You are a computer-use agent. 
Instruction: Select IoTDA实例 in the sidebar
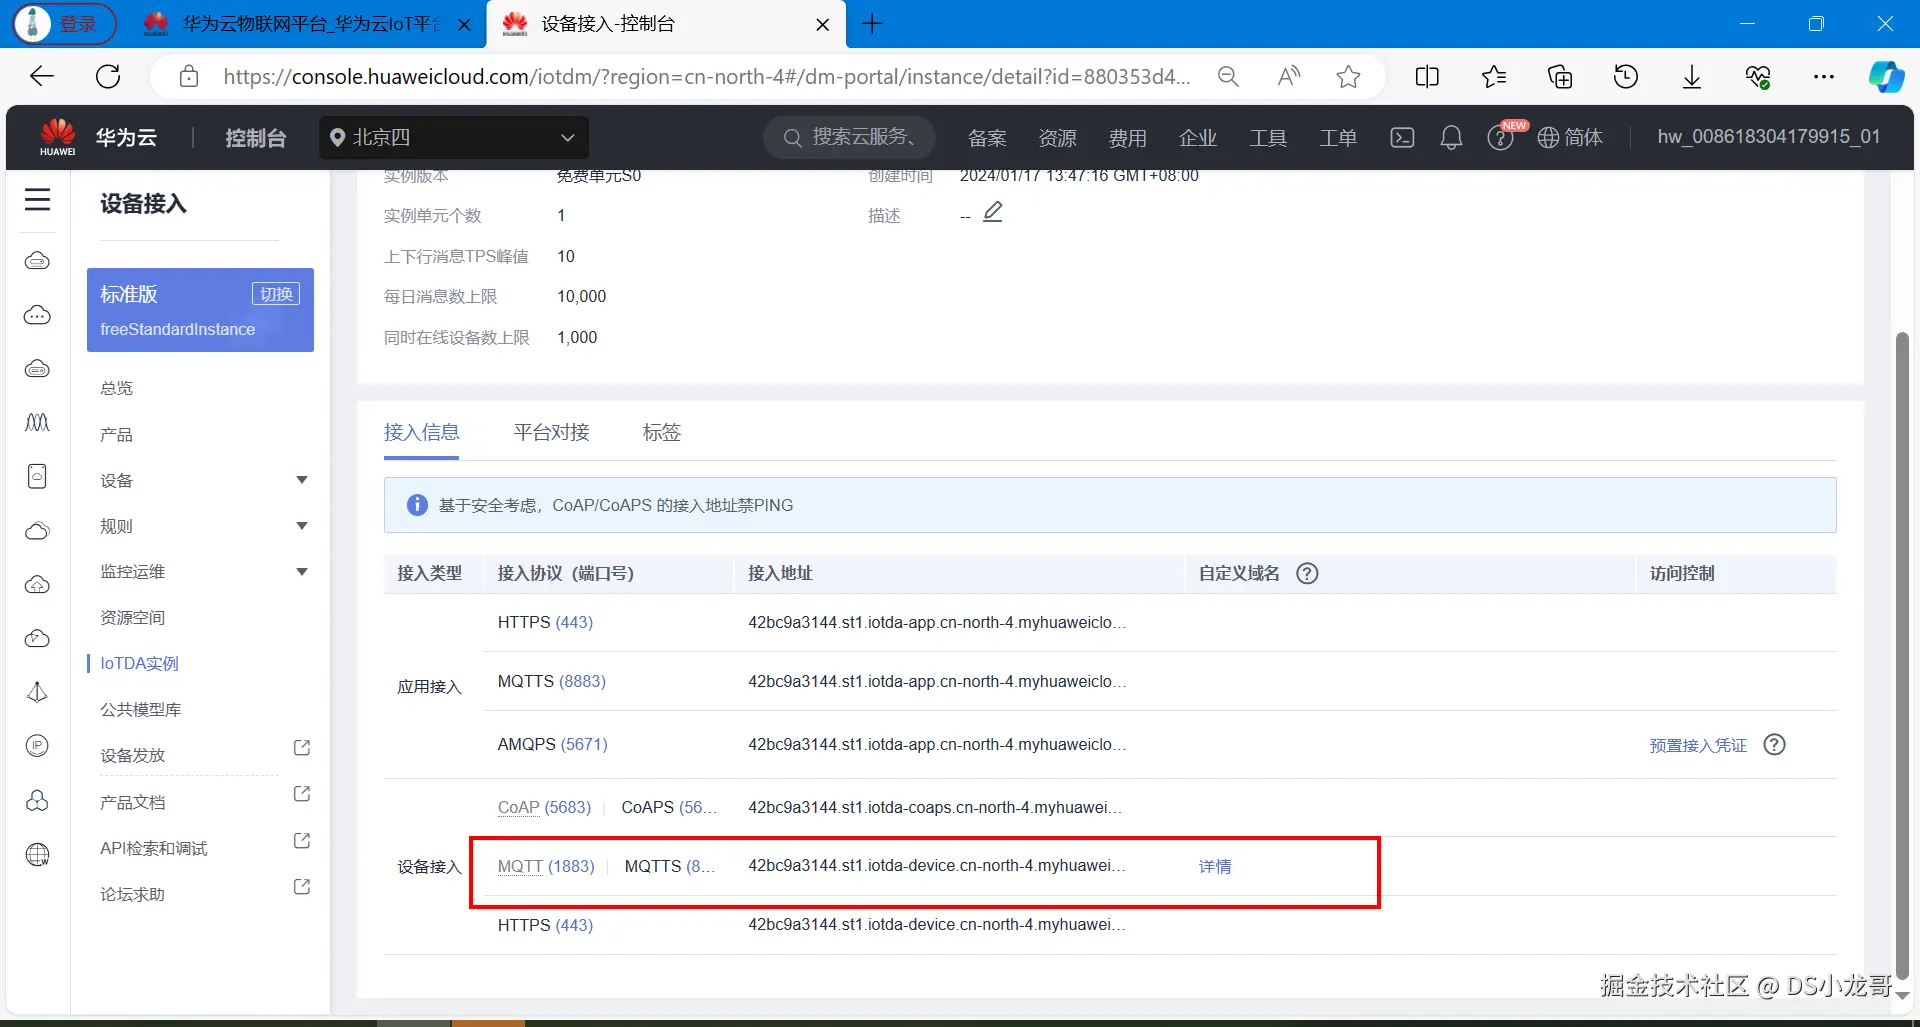coord(140,663)
